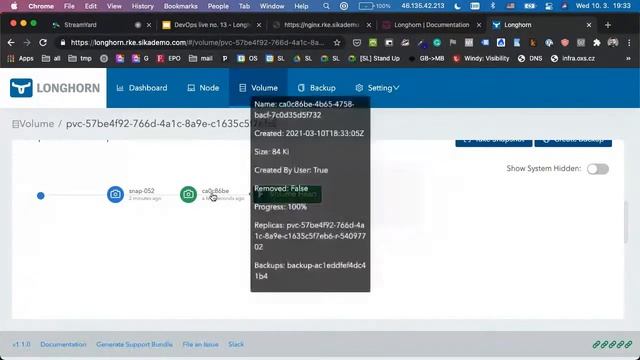Open the Chrome application menu
The width and height of the screenshot is (640, 360).
tap(41, 6)
